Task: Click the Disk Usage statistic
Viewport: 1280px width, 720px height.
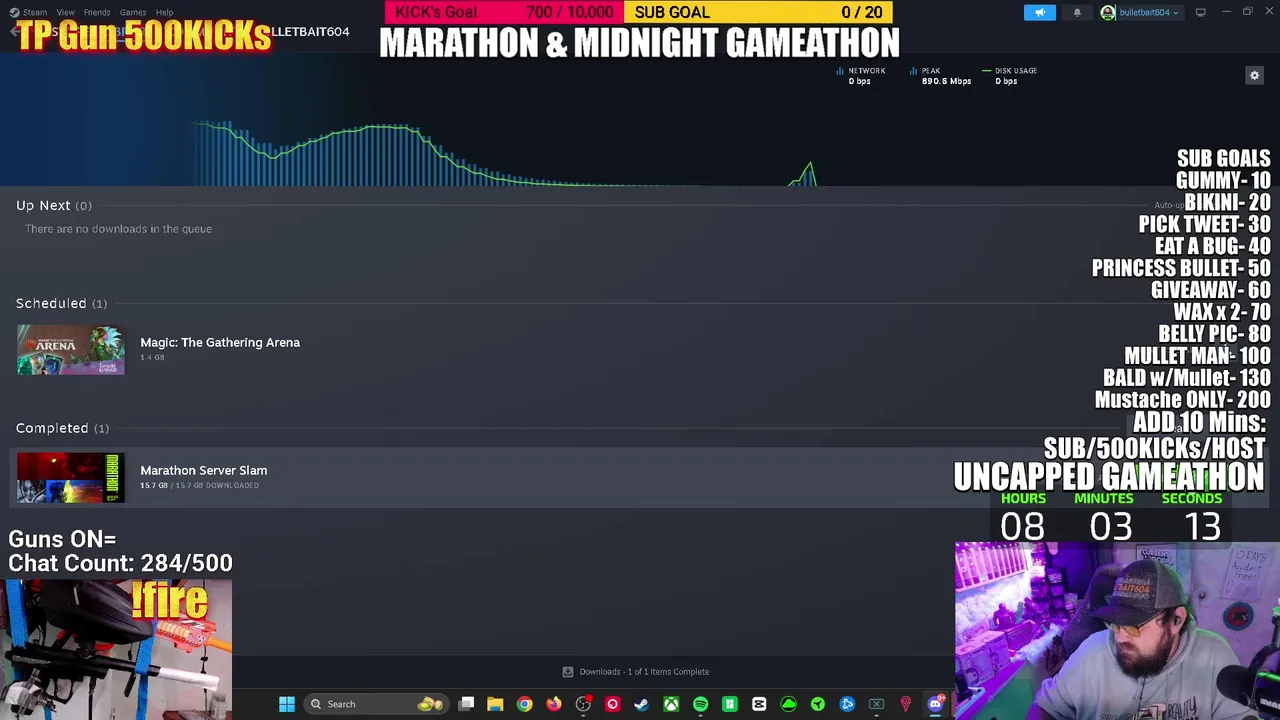Action: tap(1010, 76)
